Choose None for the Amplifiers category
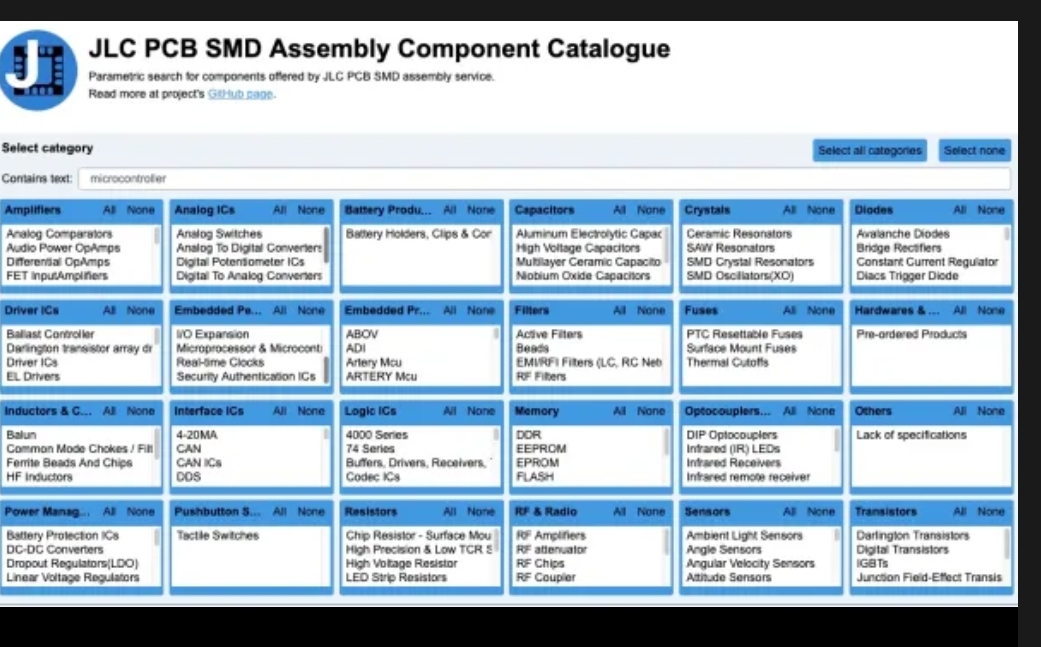The image size is (1041, 647). point(141,210)
